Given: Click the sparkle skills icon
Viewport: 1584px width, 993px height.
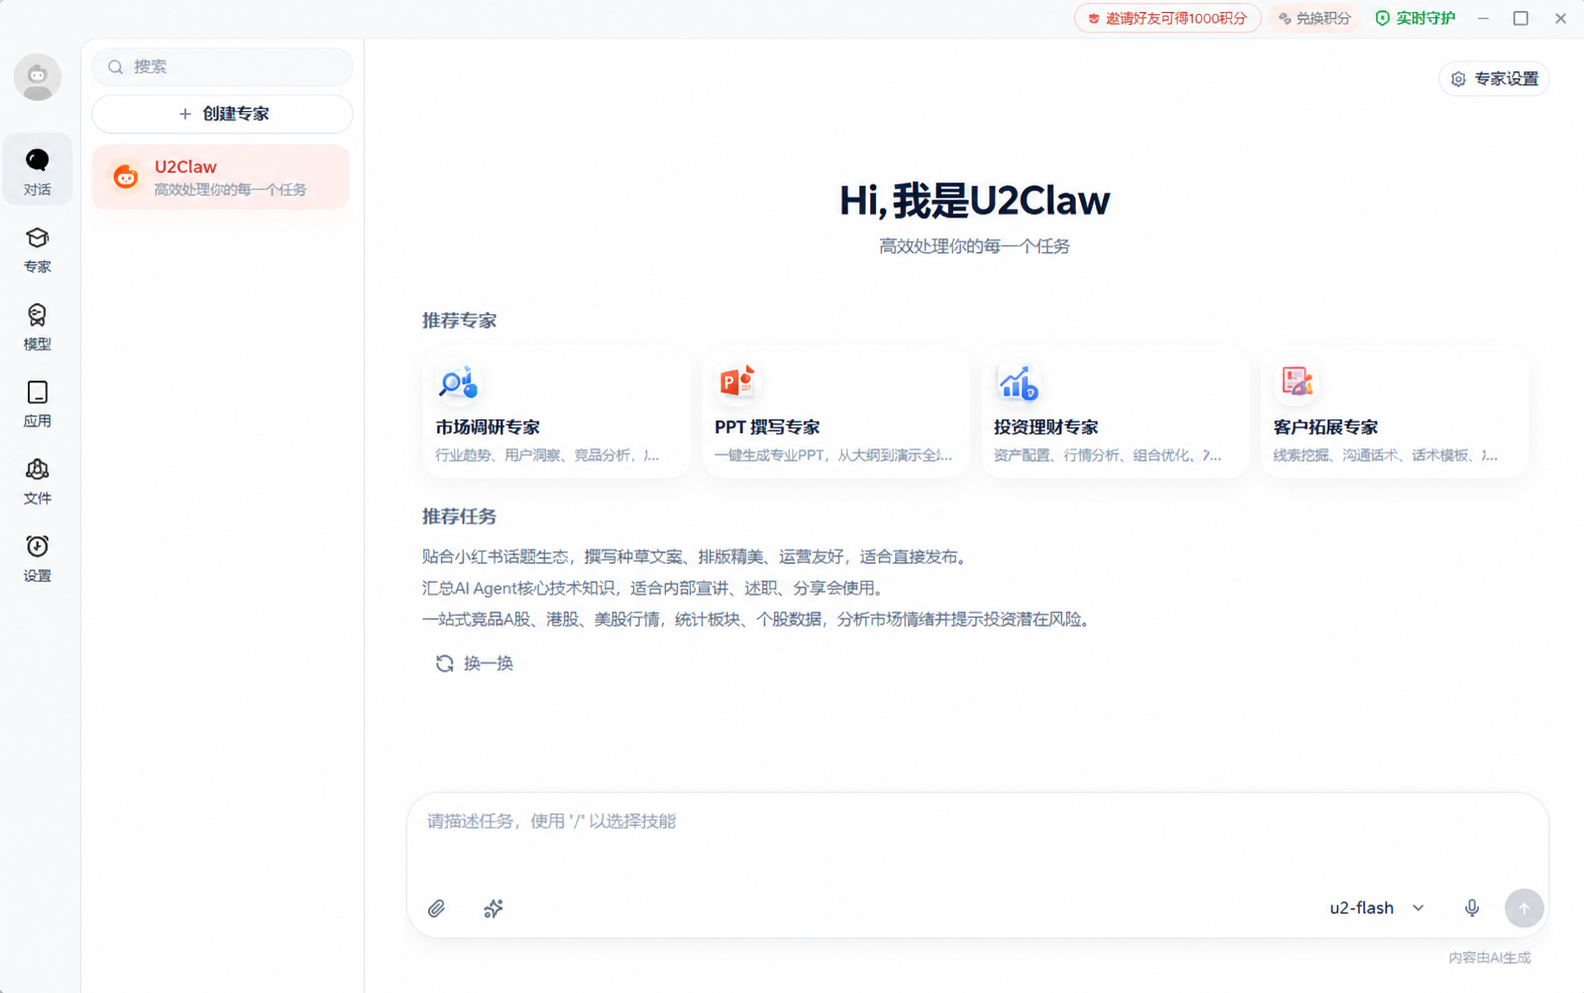Looking at the screenshot, I should [493, 908].
